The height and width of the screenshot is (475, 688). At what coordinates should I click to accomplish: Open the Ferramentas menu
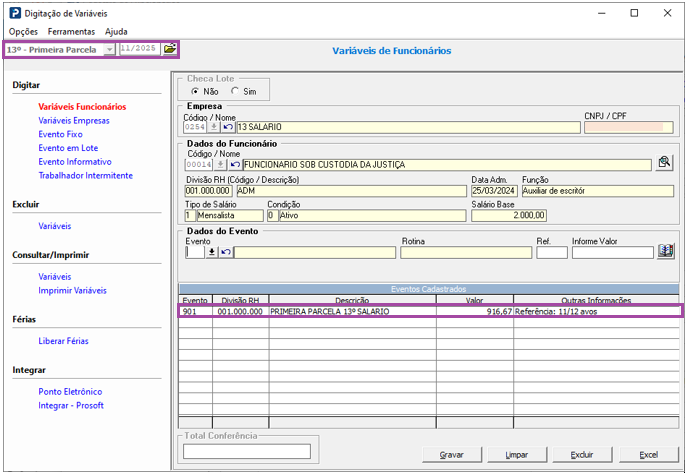coord(71,32)
